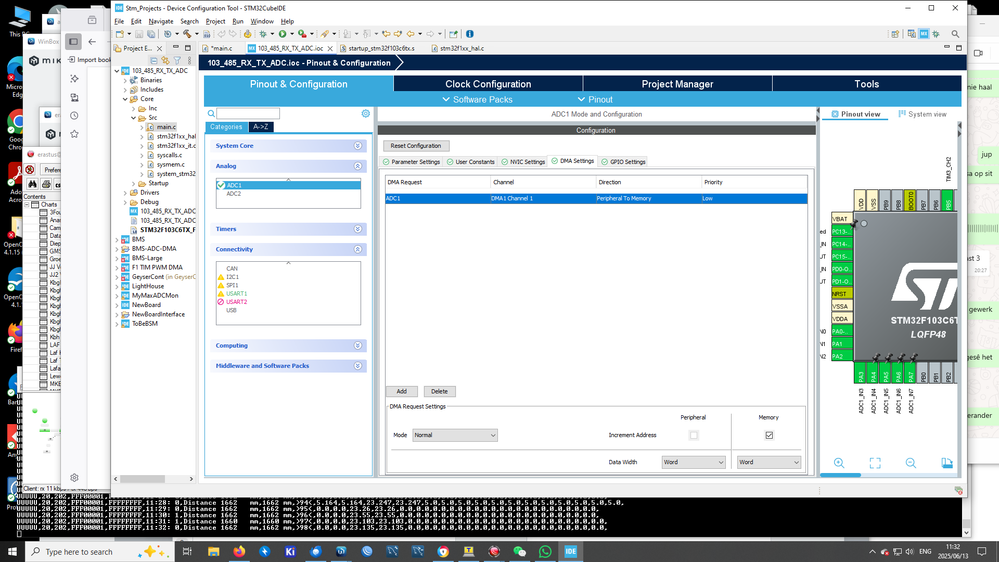Switch to the NVIC Settings tab
999x562 pixels.
(523, 162)
